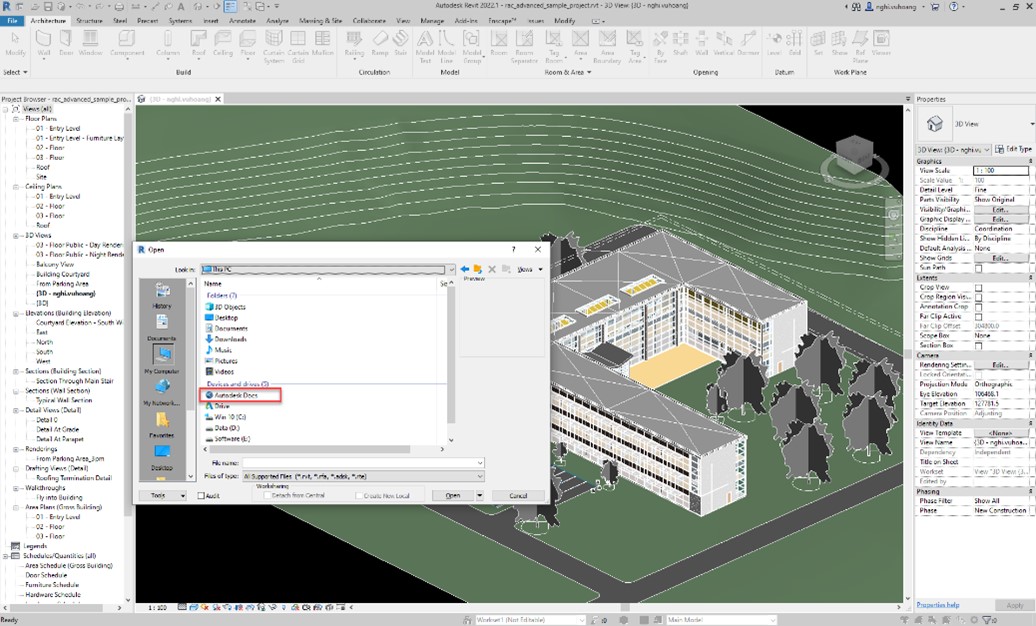Click the Open button in the dialog
1036x626 pixels.
pos(453,495)
